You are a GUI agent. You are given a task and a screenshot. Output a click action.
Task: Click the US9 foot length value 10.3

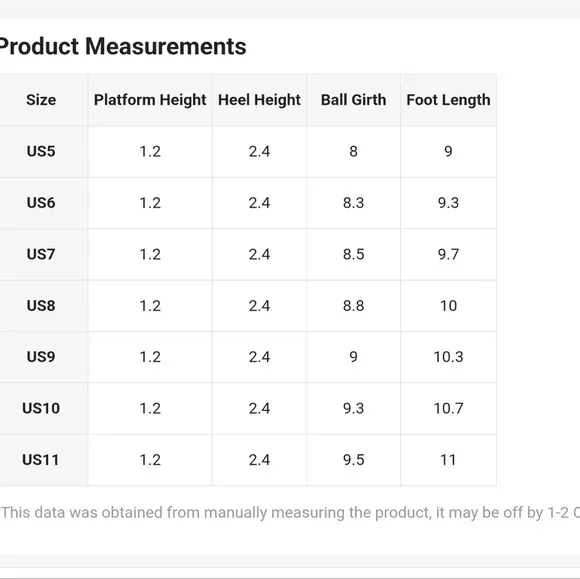(x=448, y=357)
